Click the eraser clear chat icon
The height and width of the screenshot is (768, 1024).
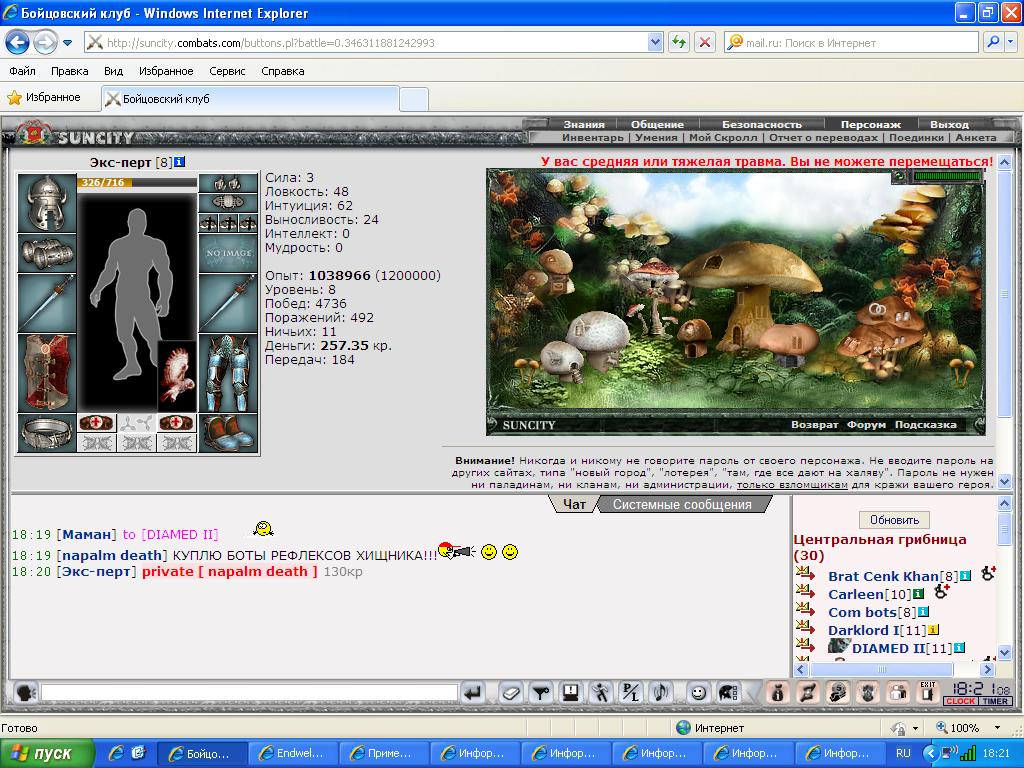(x=511, y=692)
